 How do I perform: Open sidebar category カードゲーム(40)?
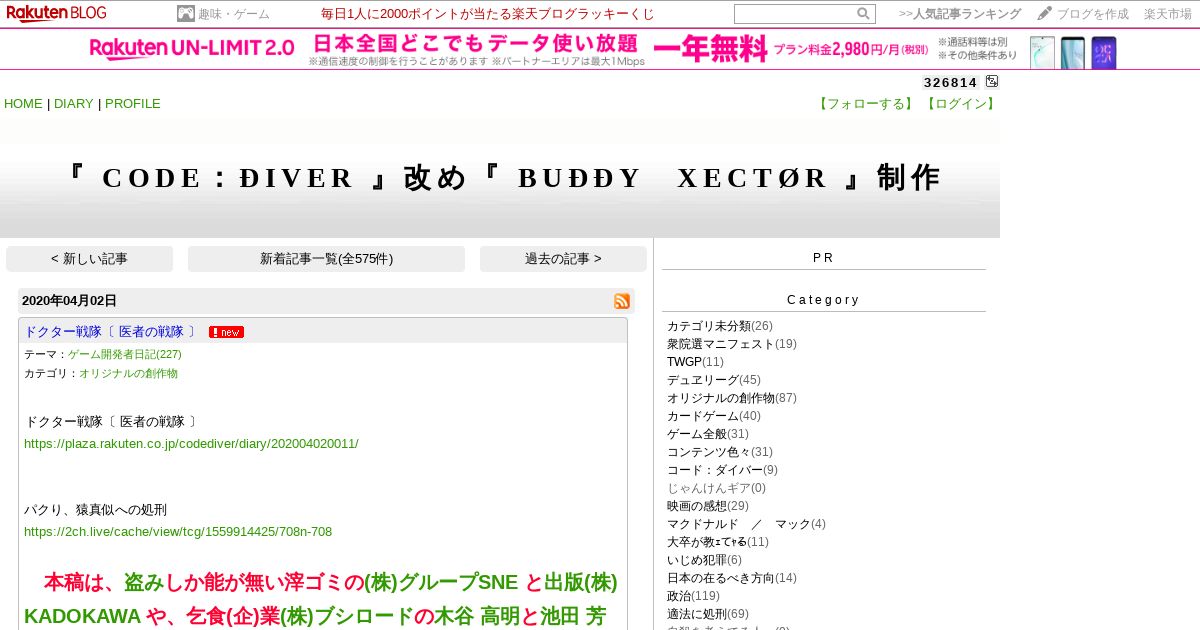(x=714, y=416)
